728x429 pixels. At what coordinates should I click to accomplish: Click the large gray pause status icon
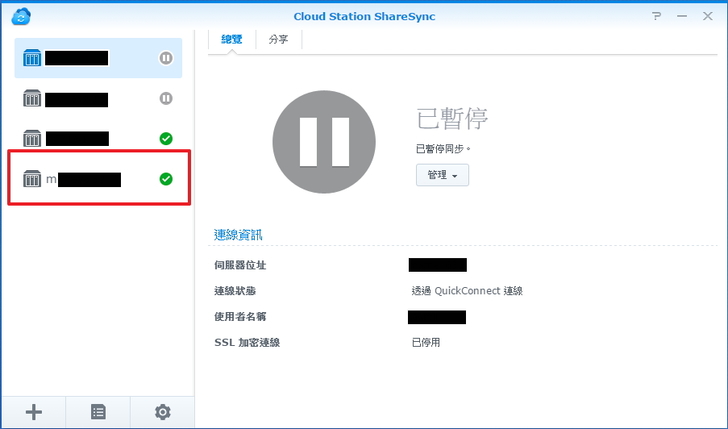coord(324,142)
